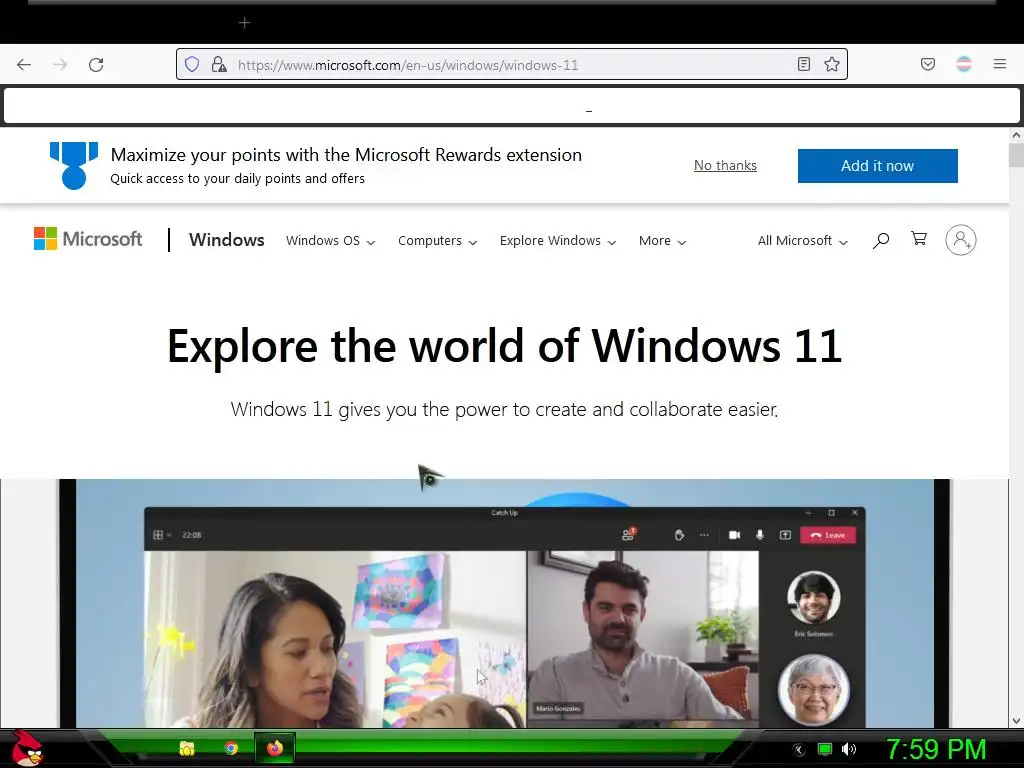Bookmark this page with the star icon
The image size is (1024, 768).
831,64
